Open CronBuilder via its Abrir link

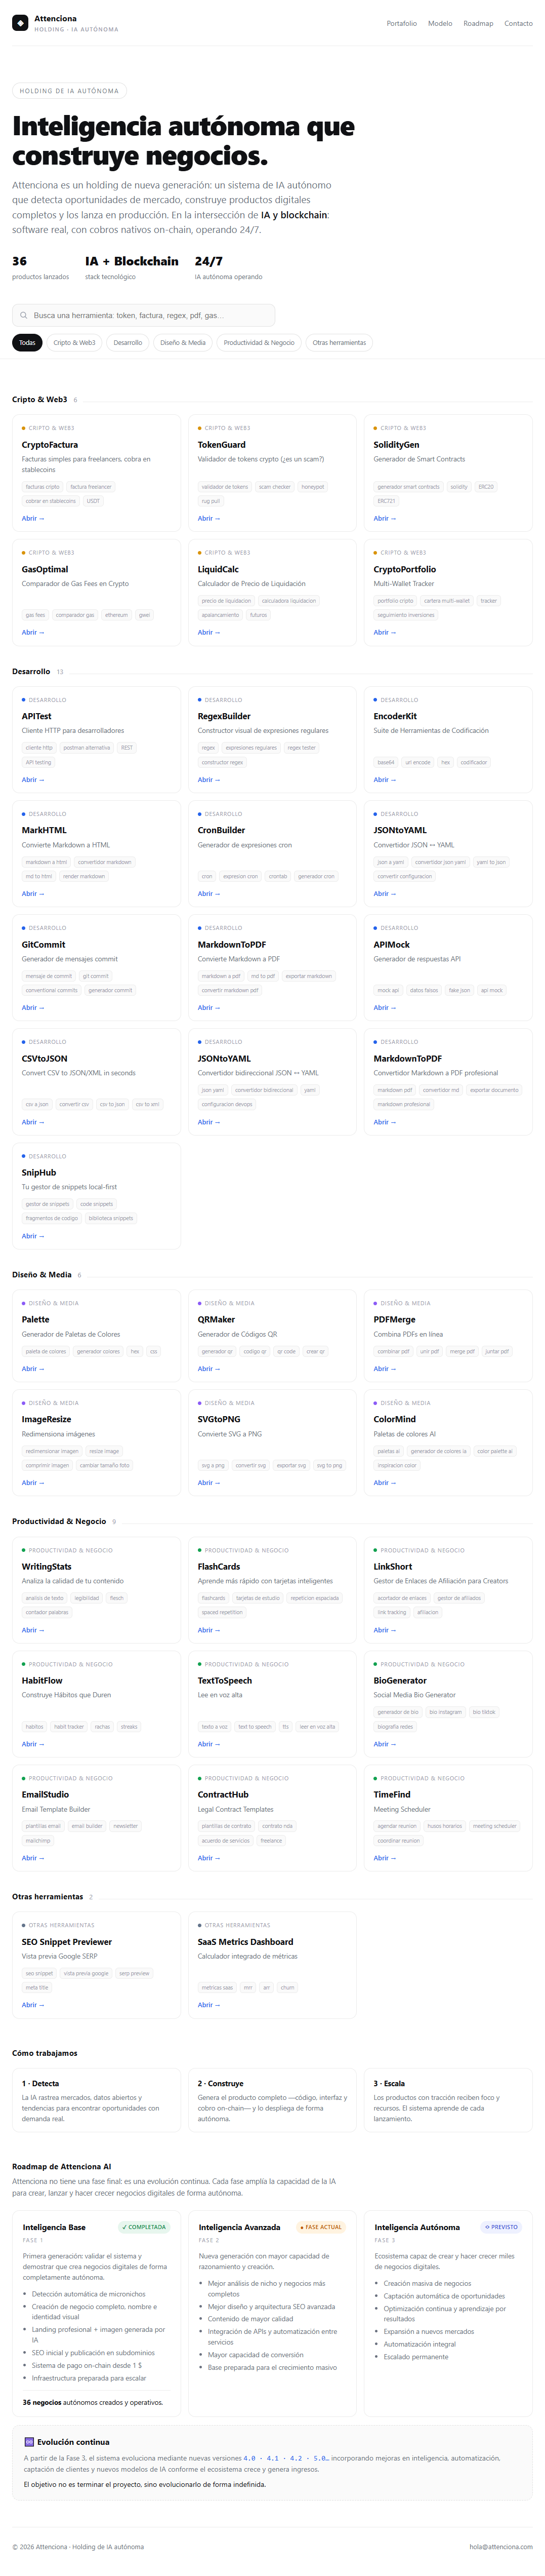(209, 893)
